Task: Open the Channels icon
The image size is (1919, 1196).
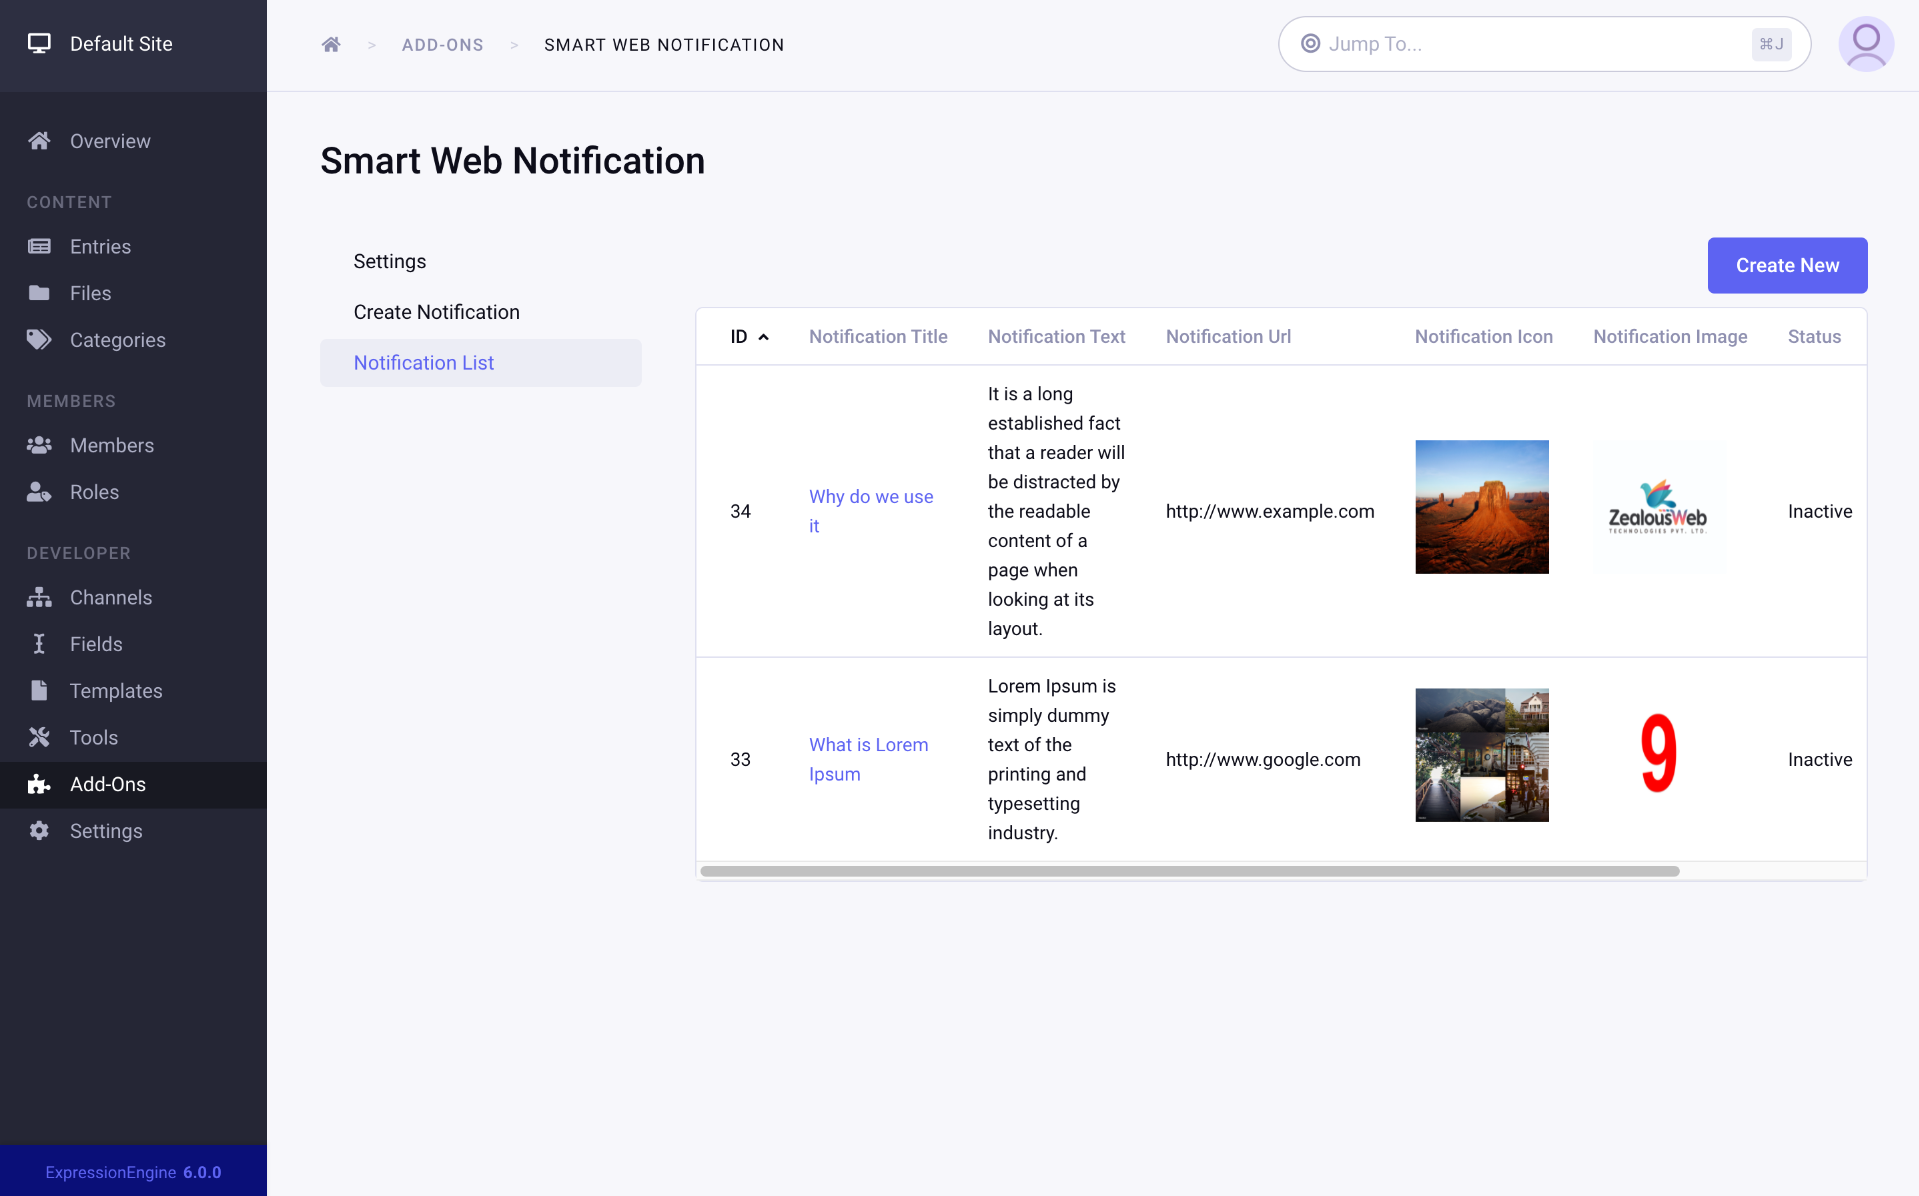Action: click(x=39, y=597)
